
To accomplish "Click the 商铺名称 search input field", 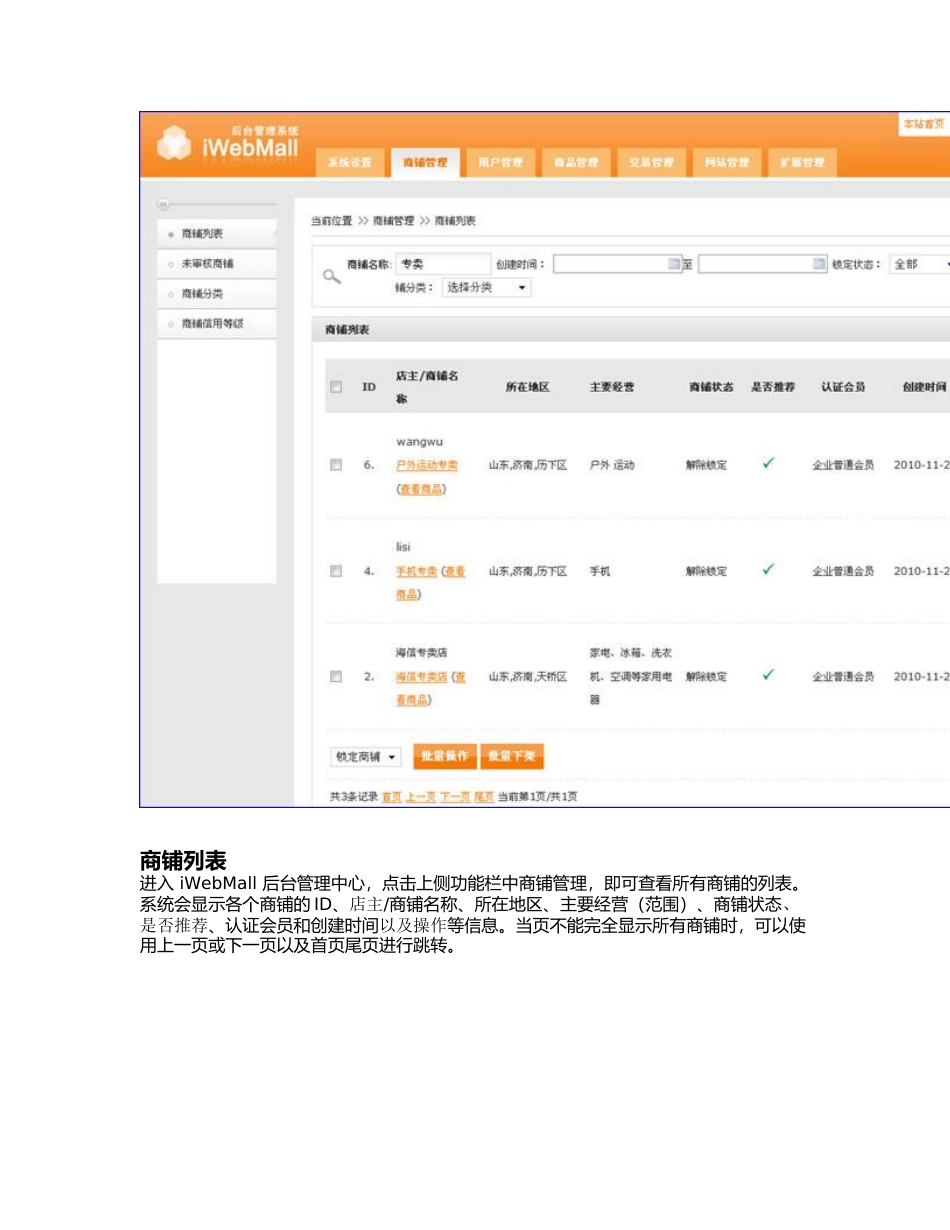I will [443, 264].
